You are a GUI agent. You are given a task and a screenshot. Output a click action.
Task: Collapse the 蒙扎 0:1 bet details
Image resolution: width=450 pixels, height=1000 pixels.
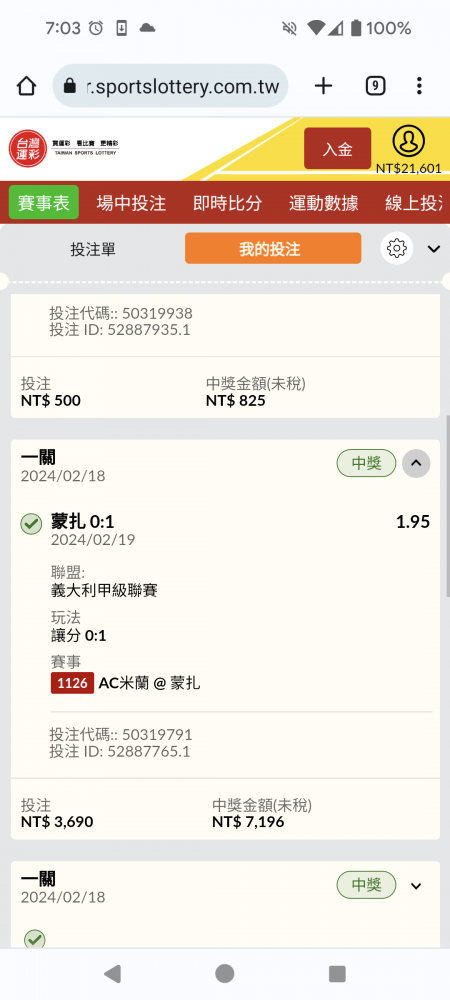[x=416, y=463]
